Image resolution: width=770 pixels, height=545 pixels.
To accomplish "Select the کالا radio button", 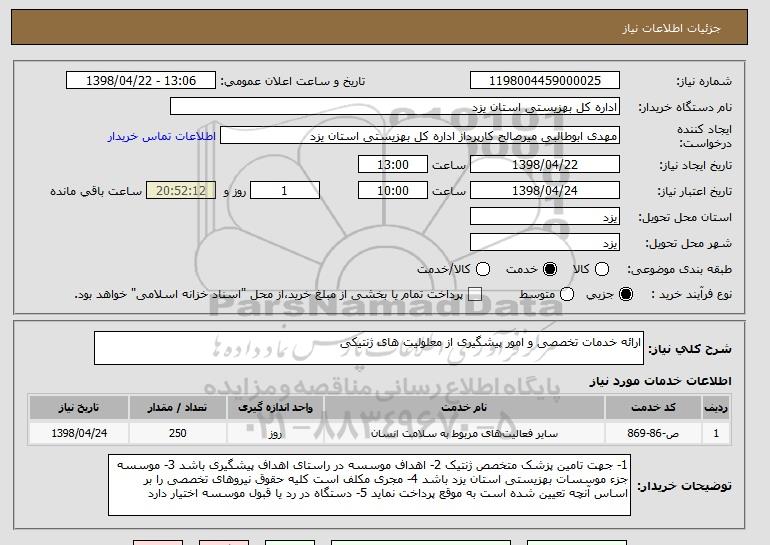I will click(602, 269).
